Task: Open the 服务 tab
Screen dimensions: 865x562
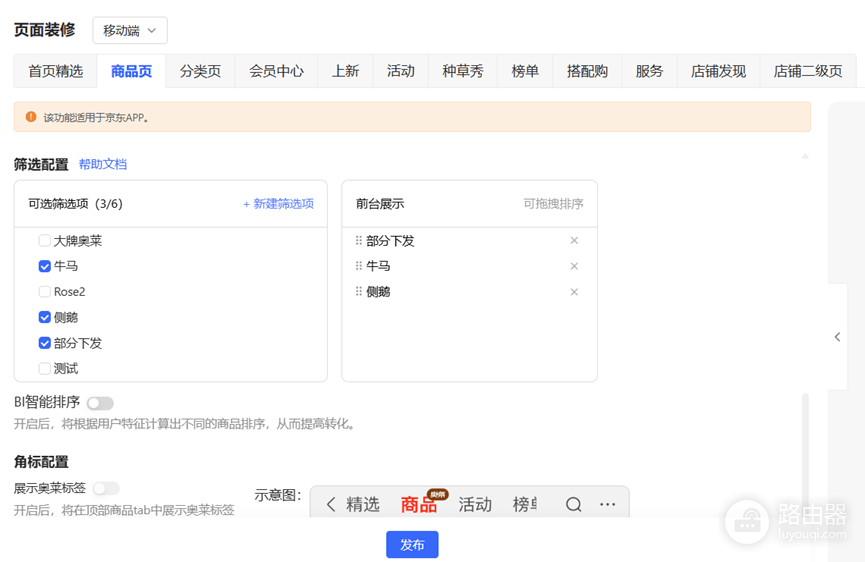Action: (649, 71)
